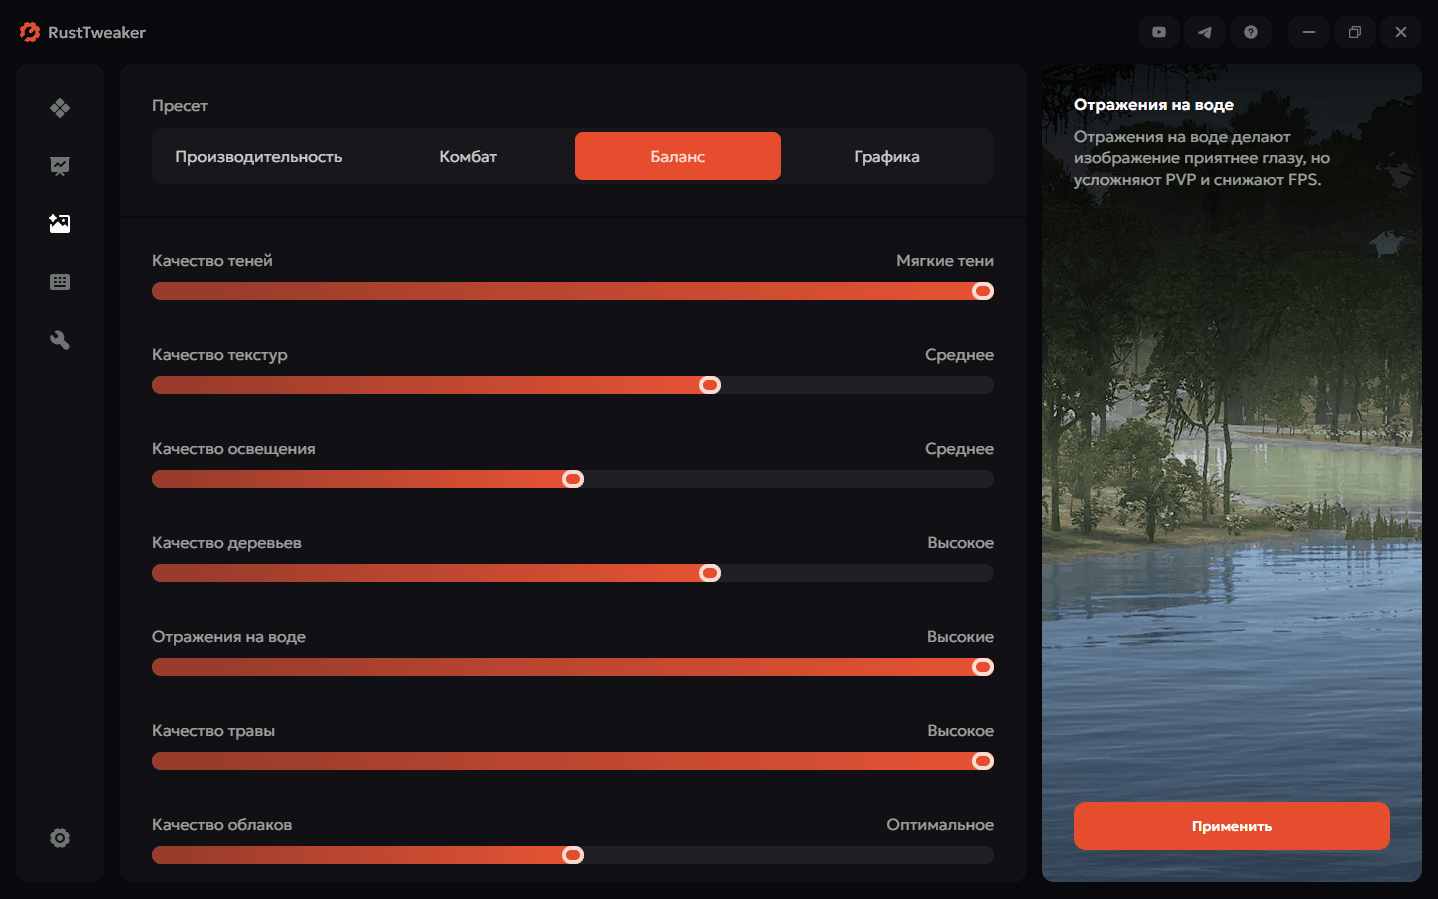Click the Качество текстур slider handle
Image resolution: width=1438 pixels, height=899 pixels.
tap(710, 385)
